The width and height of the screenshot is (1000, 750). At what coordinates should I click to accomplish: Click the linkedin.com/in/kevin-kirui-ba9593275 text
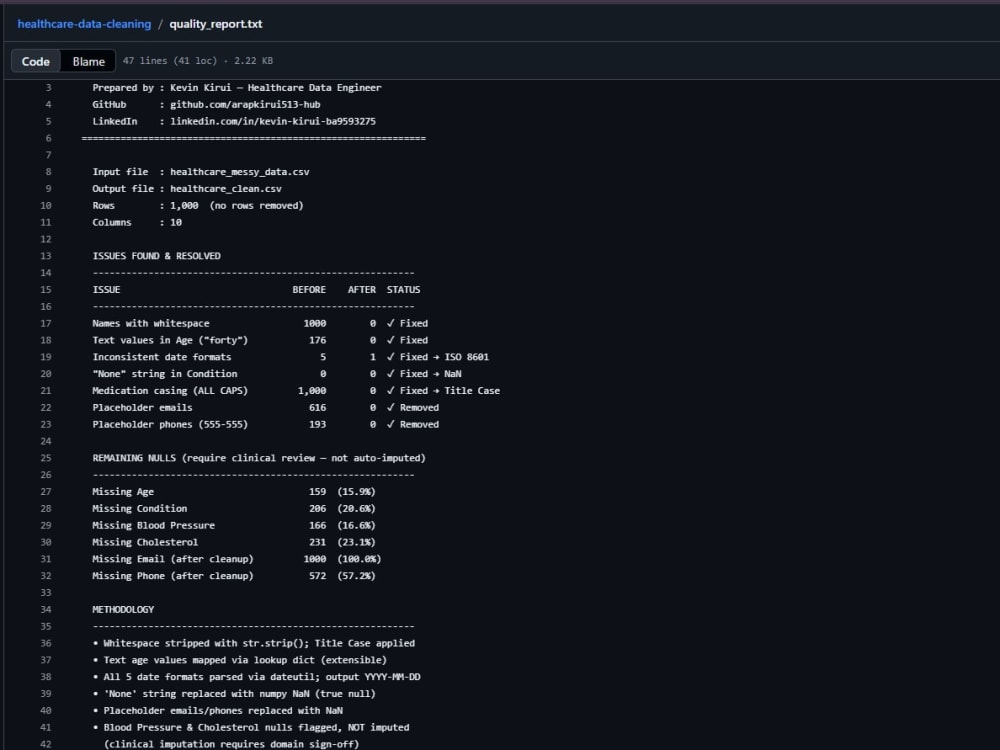click(x=273, y=121)
